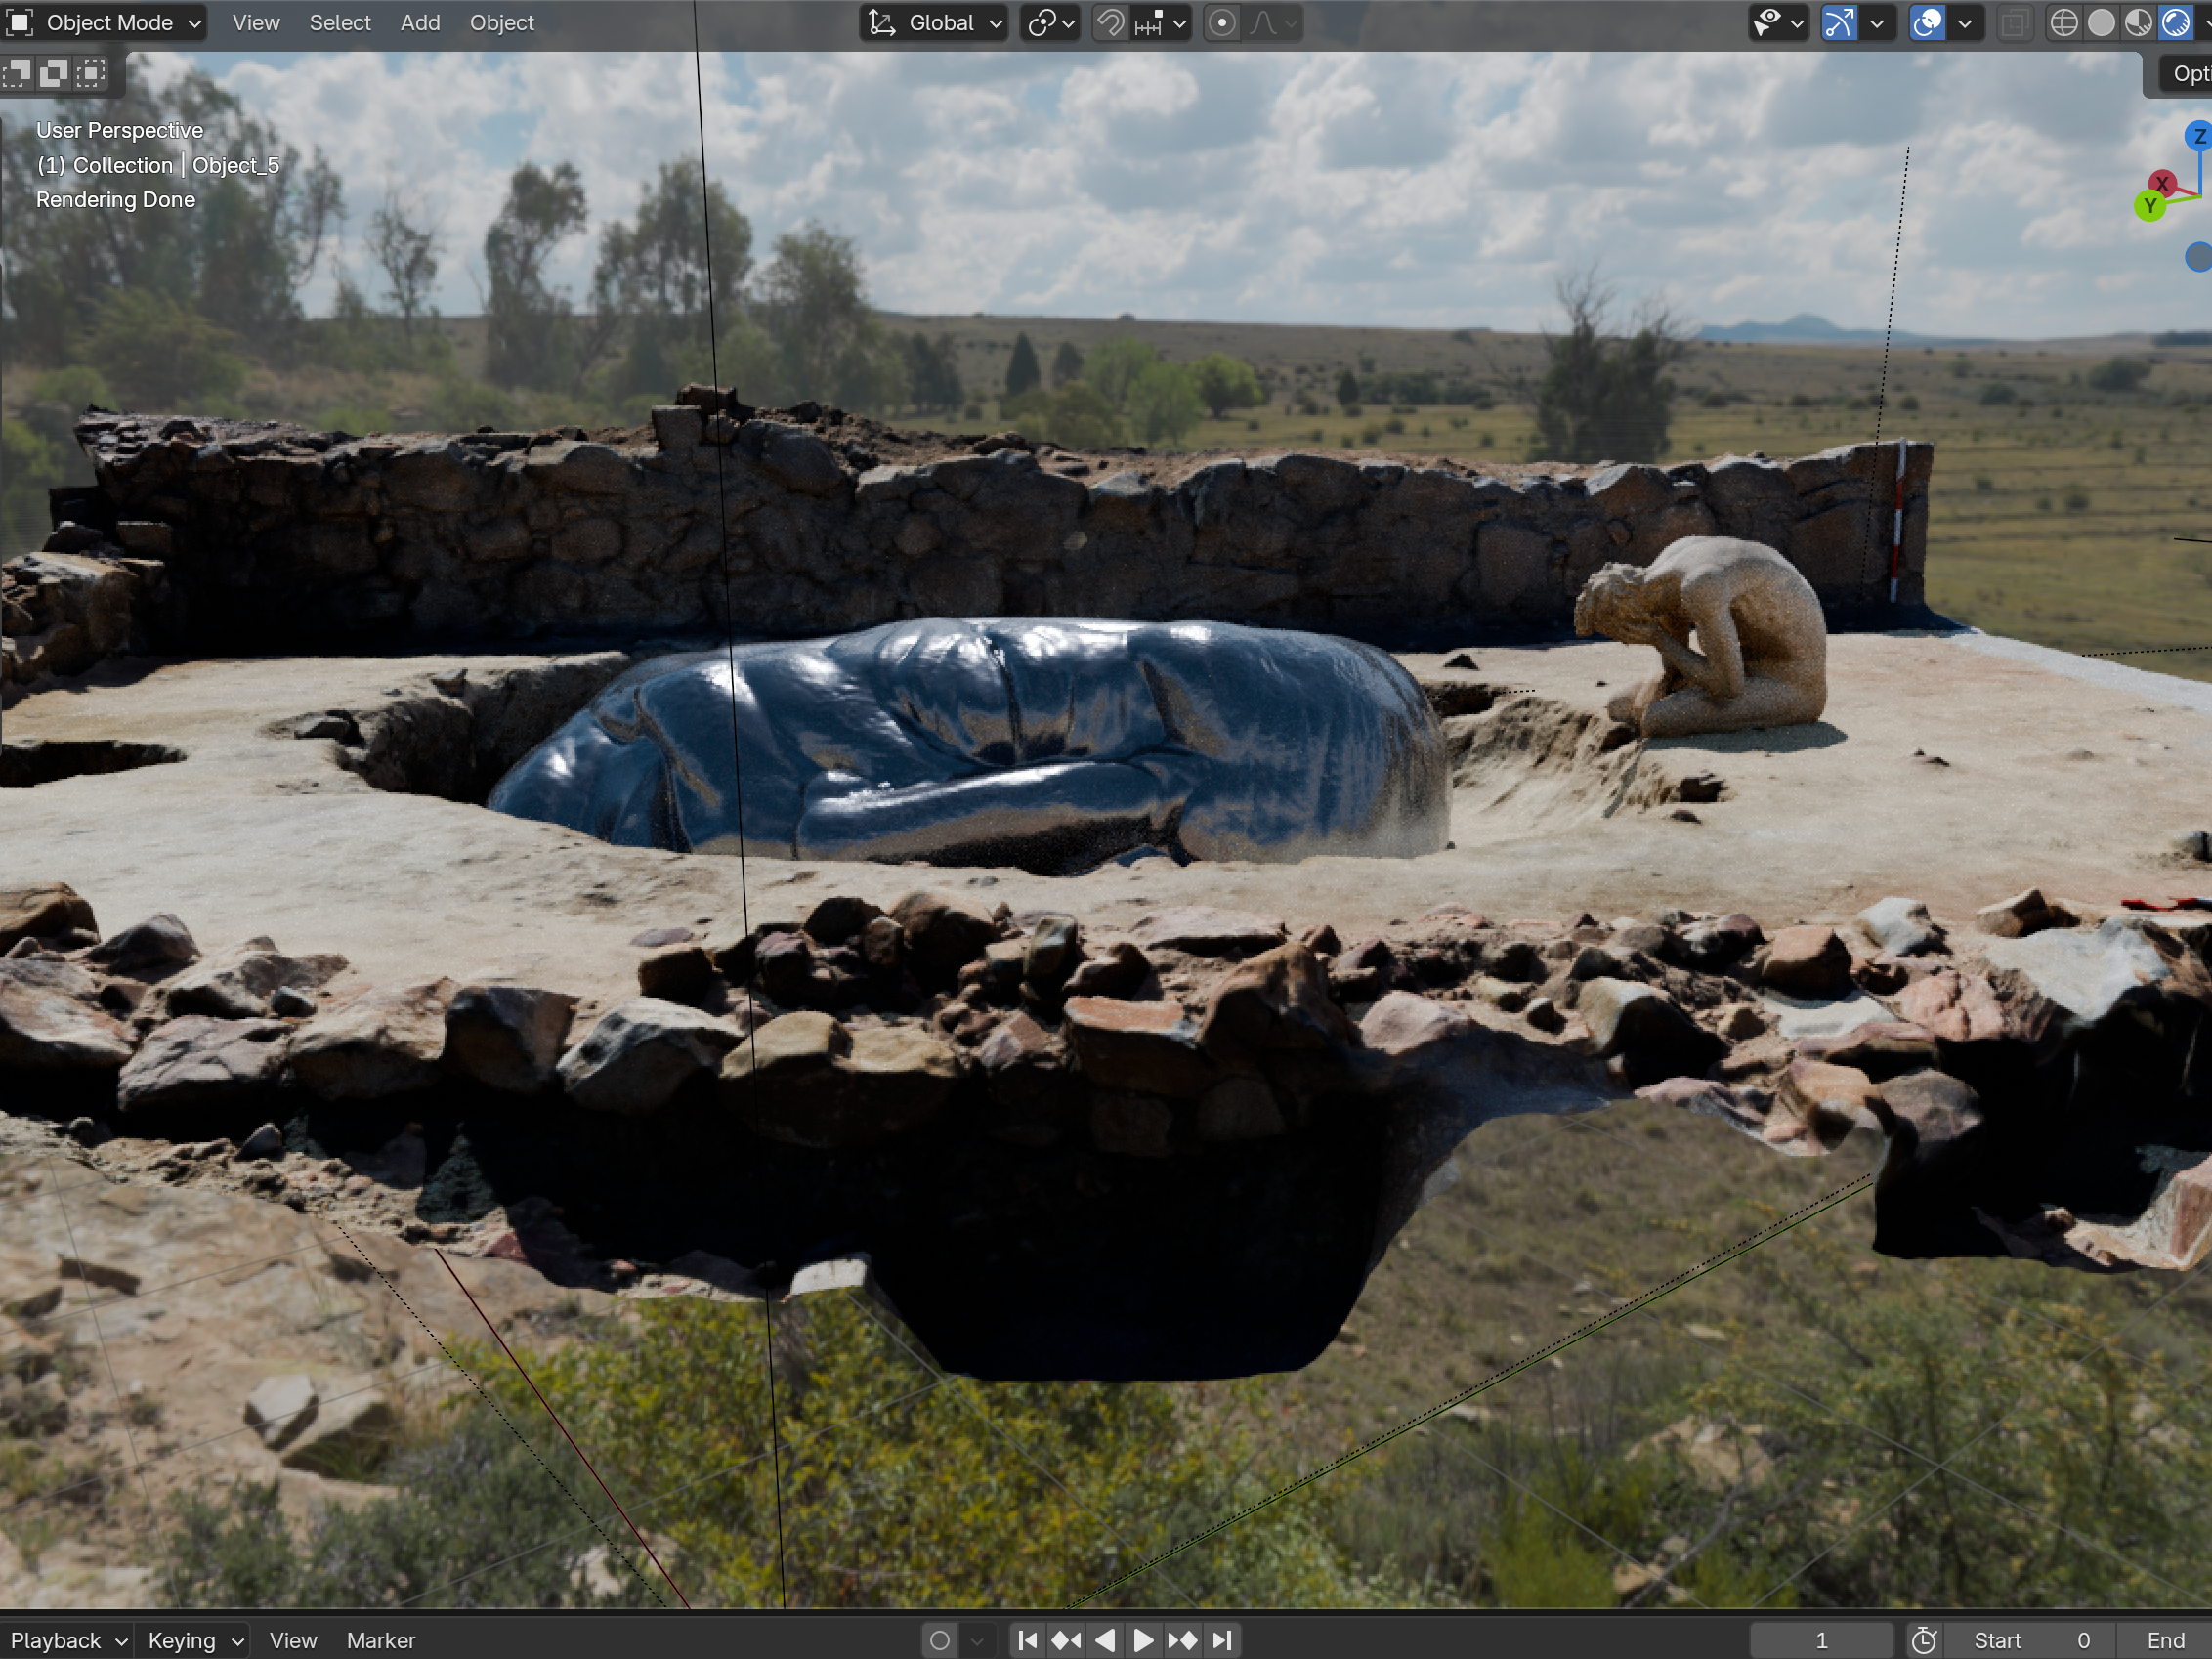The width and height of the screenshot is (2212, 1659).
Task: Open the pivot point dropdown
Action: point(1051,23)
